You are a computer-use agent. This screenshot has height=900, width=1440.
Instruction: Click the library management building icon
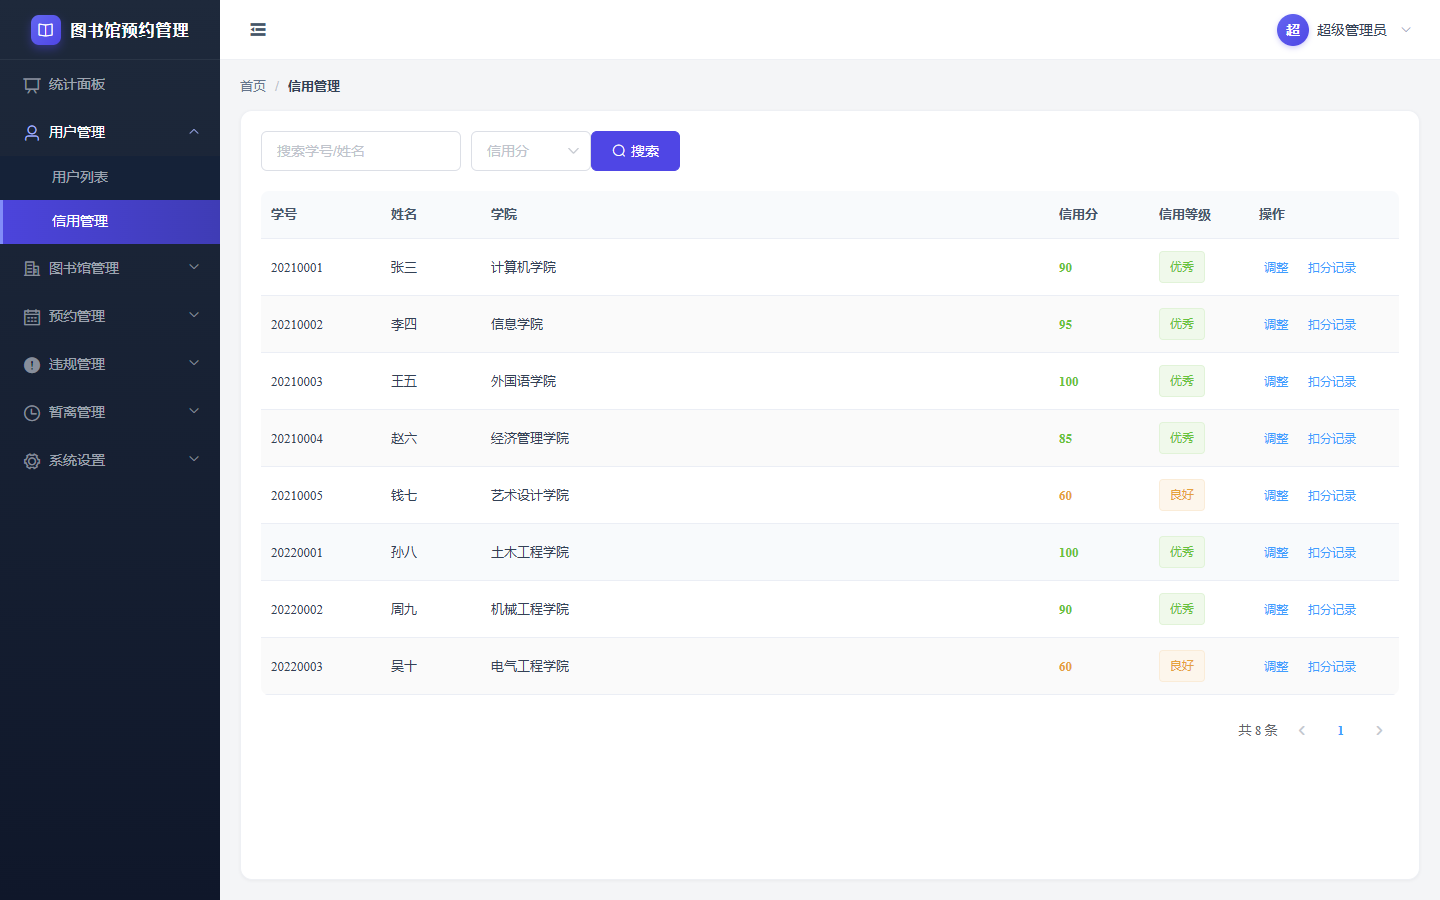(32, 268)
